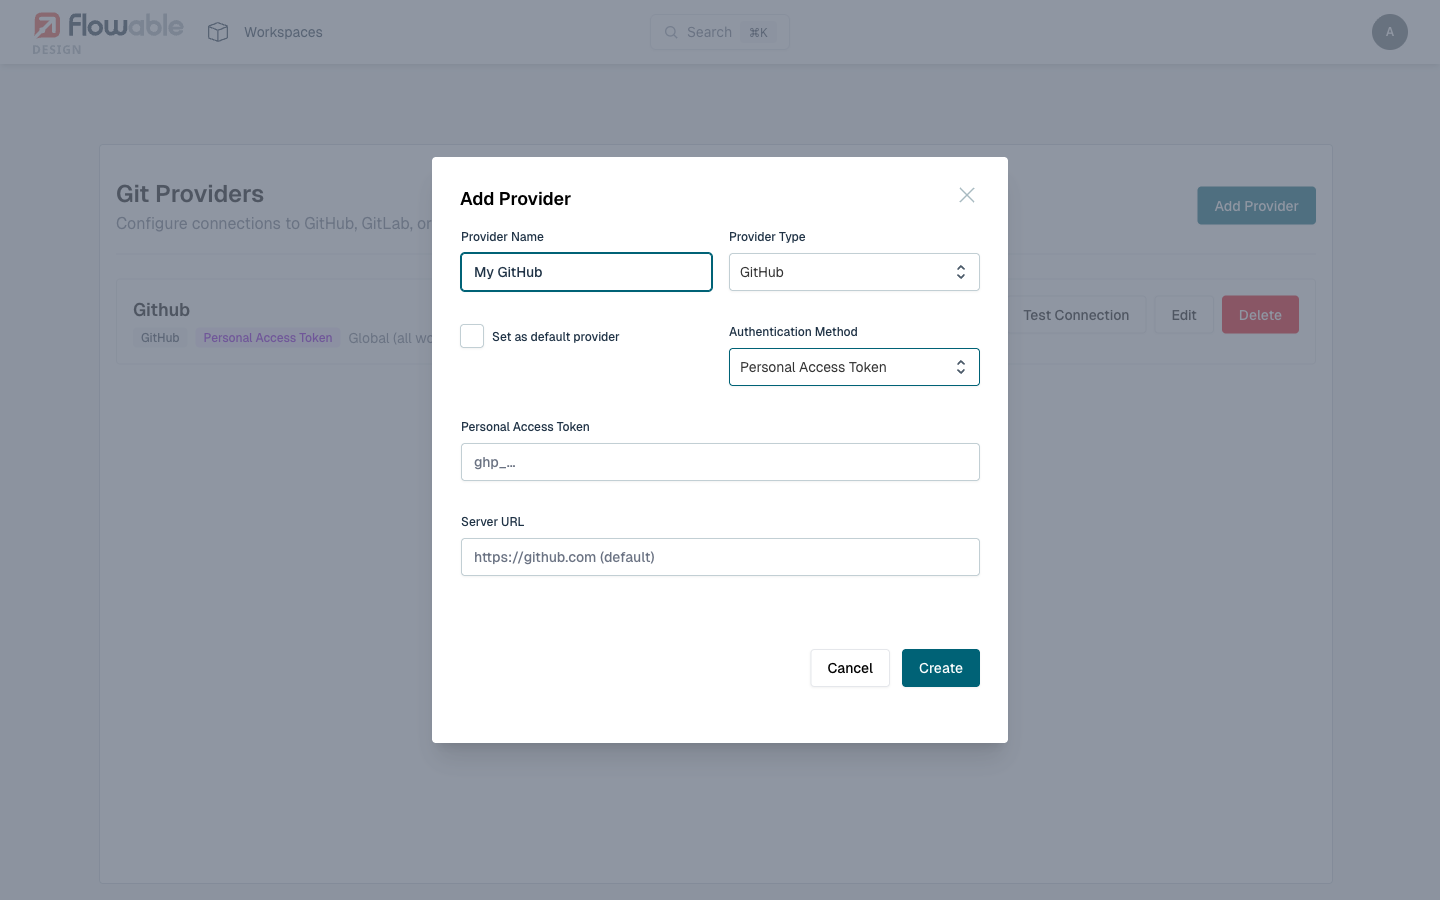Focus the Search field in header

click(720, 32)
